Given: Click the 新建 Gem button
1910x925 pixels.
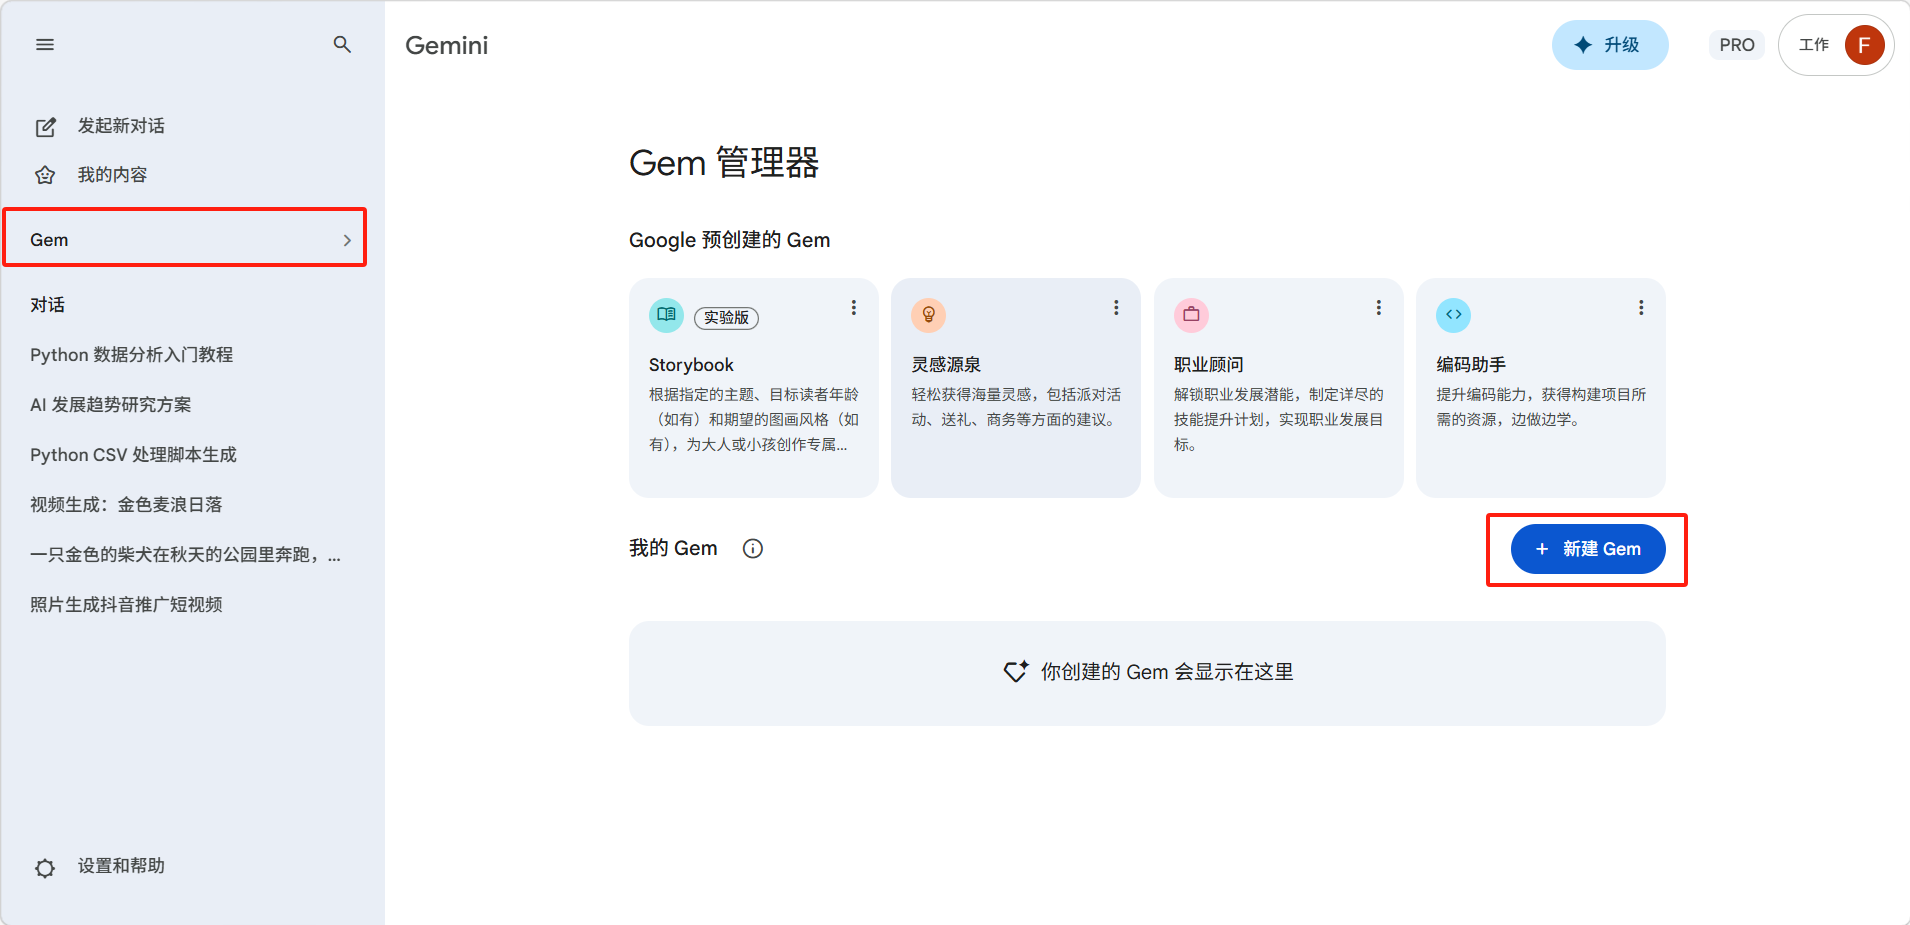Looking at the screenshot, I should pyautogui.click(x=1587, y=549).
